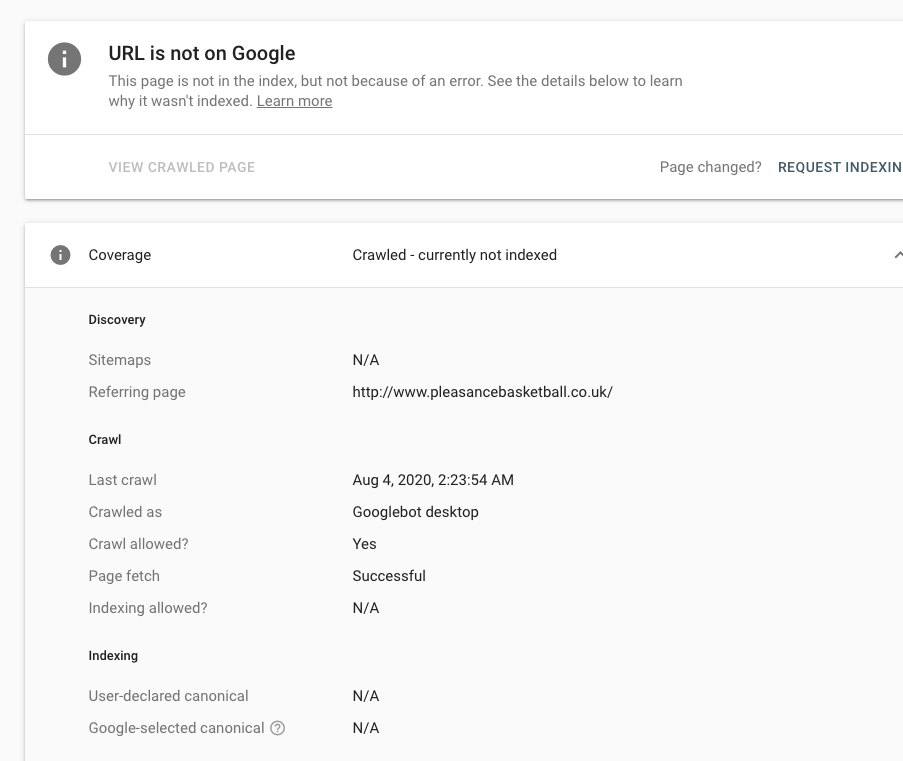The image size is (903, 761).
Task: Collapse the Coverage panel using the chevron
Action: pyautogui.click(x=899, y=255)
